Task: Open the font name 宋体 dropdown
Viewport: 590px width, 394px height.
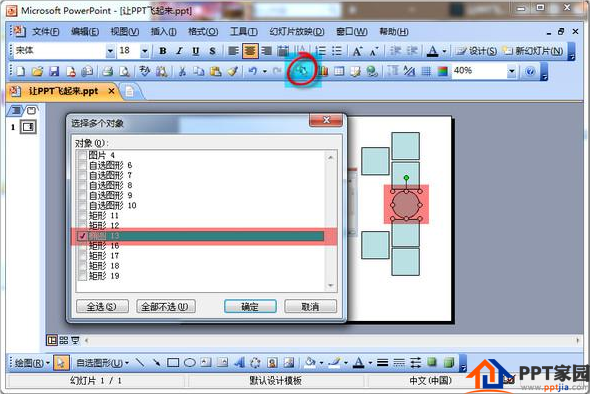Action: click(x=110, y=51)
